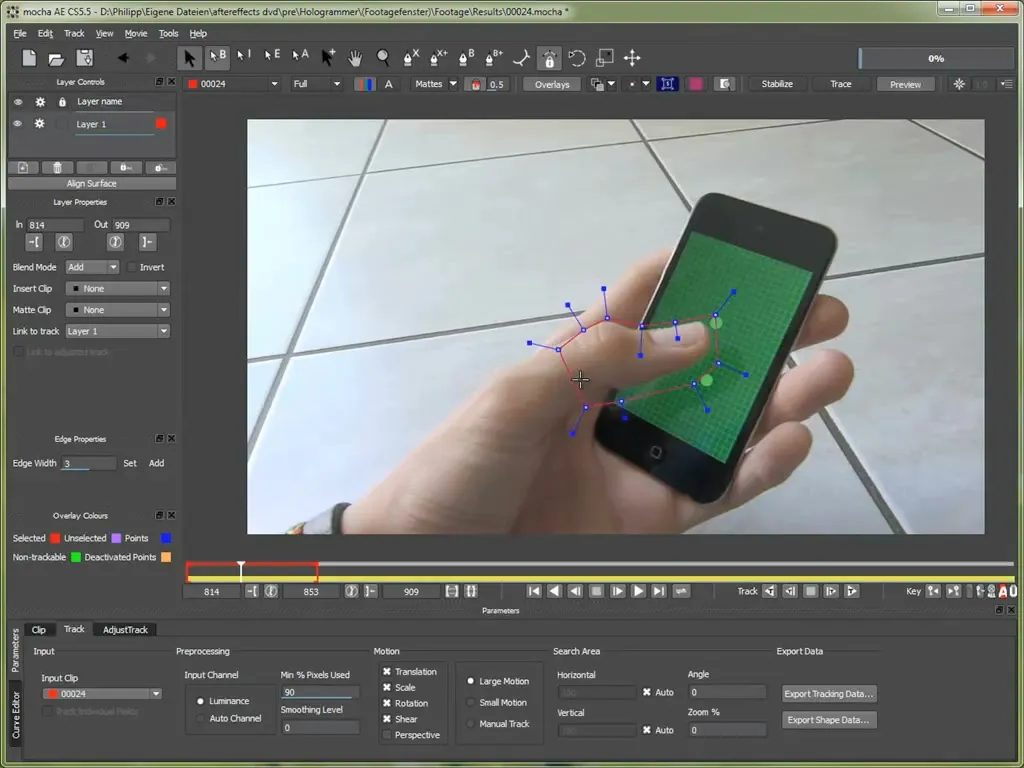Toggle the Invert checkbox
1024x768 pixels.
tap(132, 267)
